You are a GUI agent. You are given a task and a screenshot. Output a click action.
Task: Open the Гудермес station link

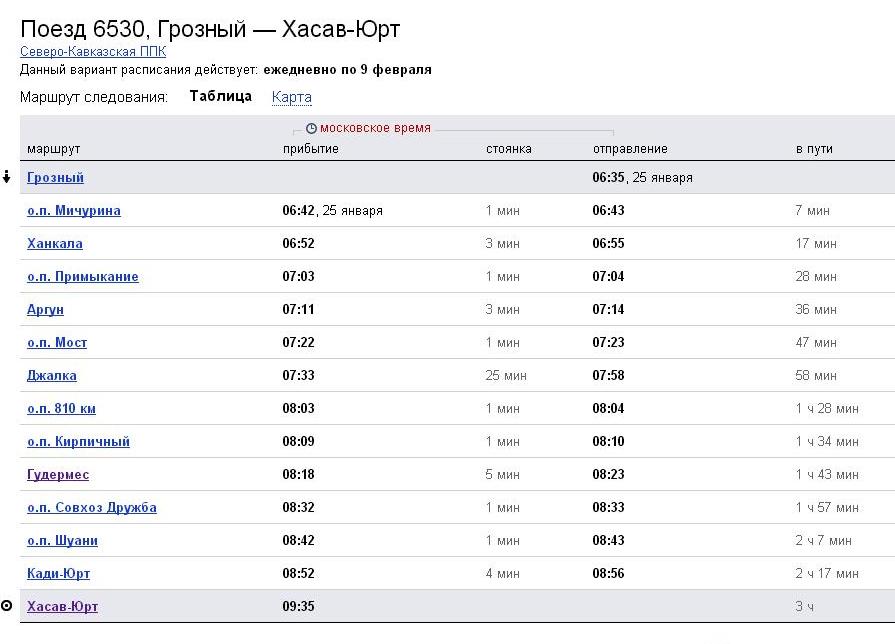pos(58,475)
